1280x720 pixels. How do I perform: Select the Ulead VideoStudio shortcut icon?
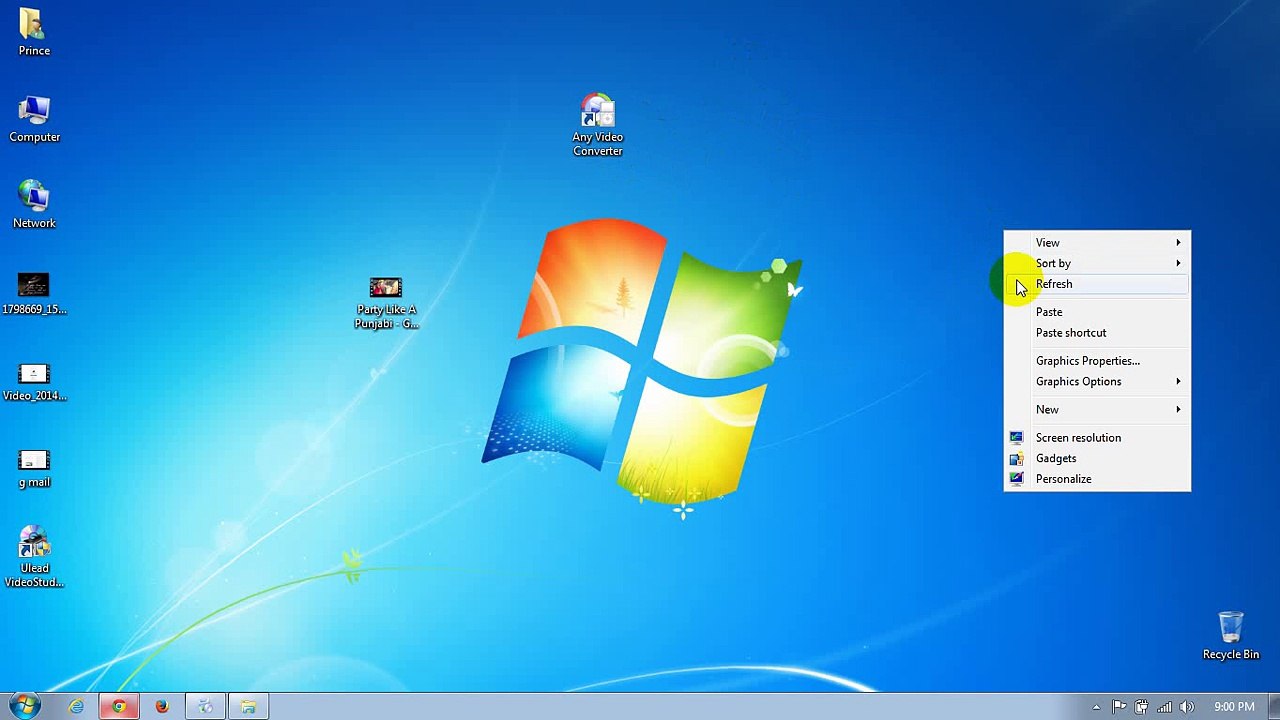tap(34, 556)
